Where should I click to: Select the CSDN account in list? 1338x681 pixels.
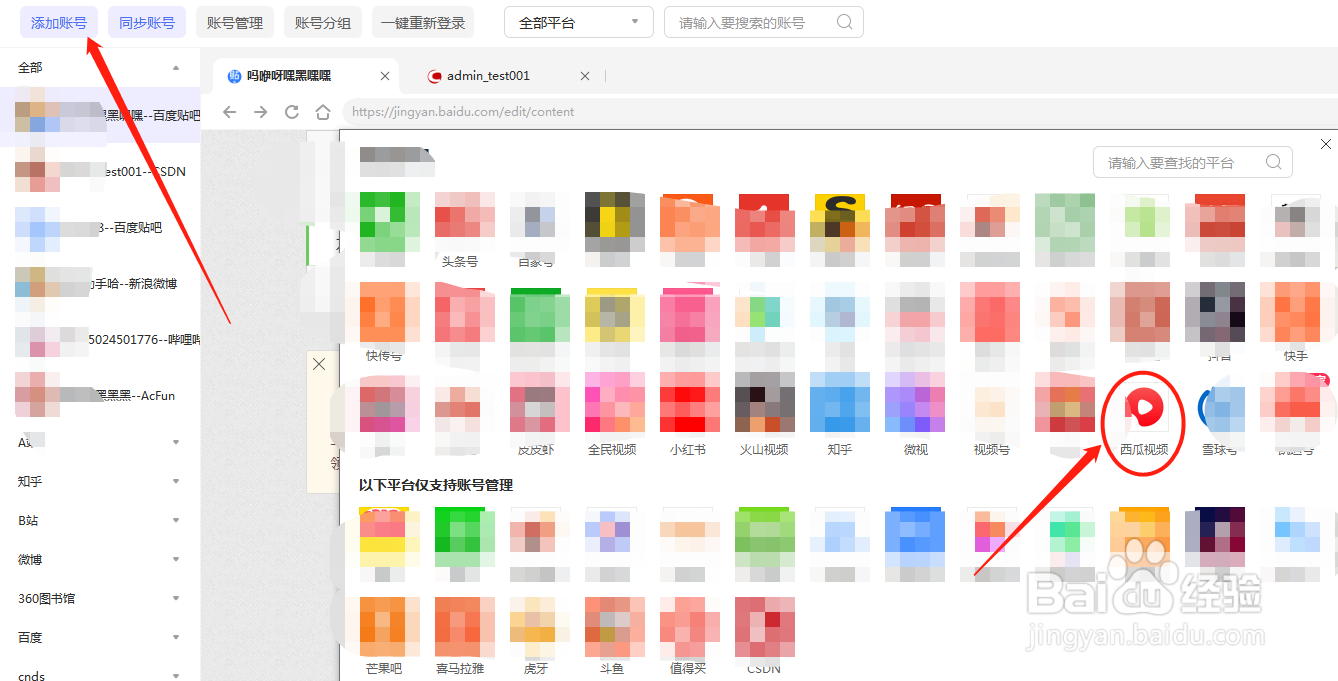[x=100, y=172]
